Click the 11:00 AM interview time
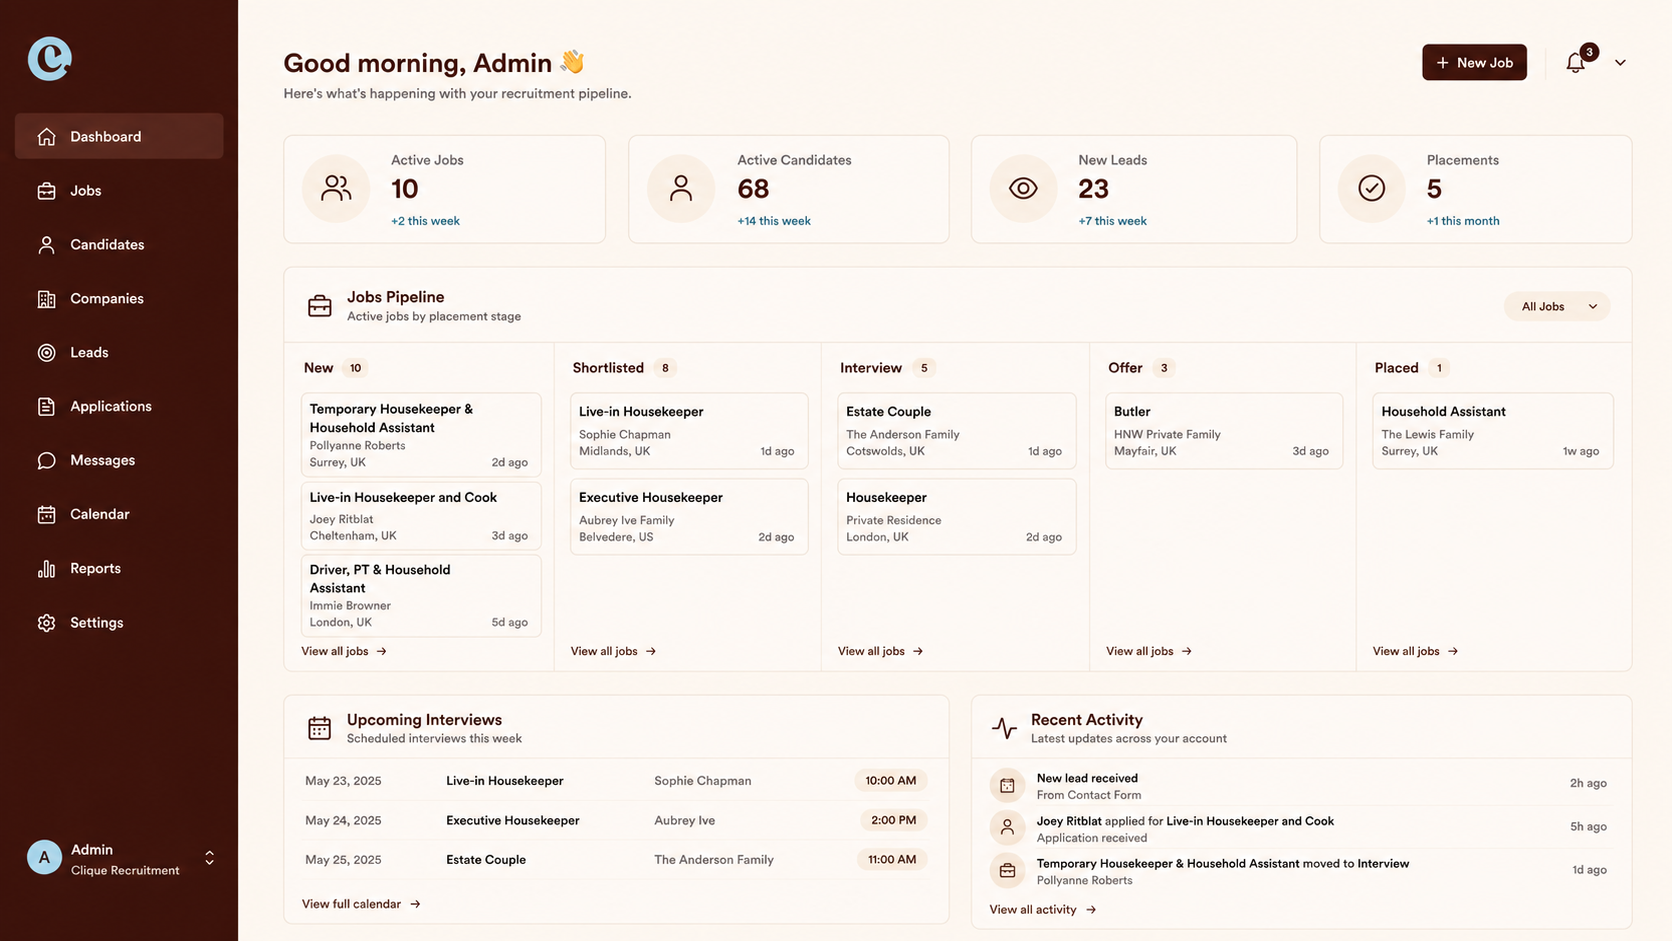This screenshot has height=941, width=1672. (x=892, y=859)
